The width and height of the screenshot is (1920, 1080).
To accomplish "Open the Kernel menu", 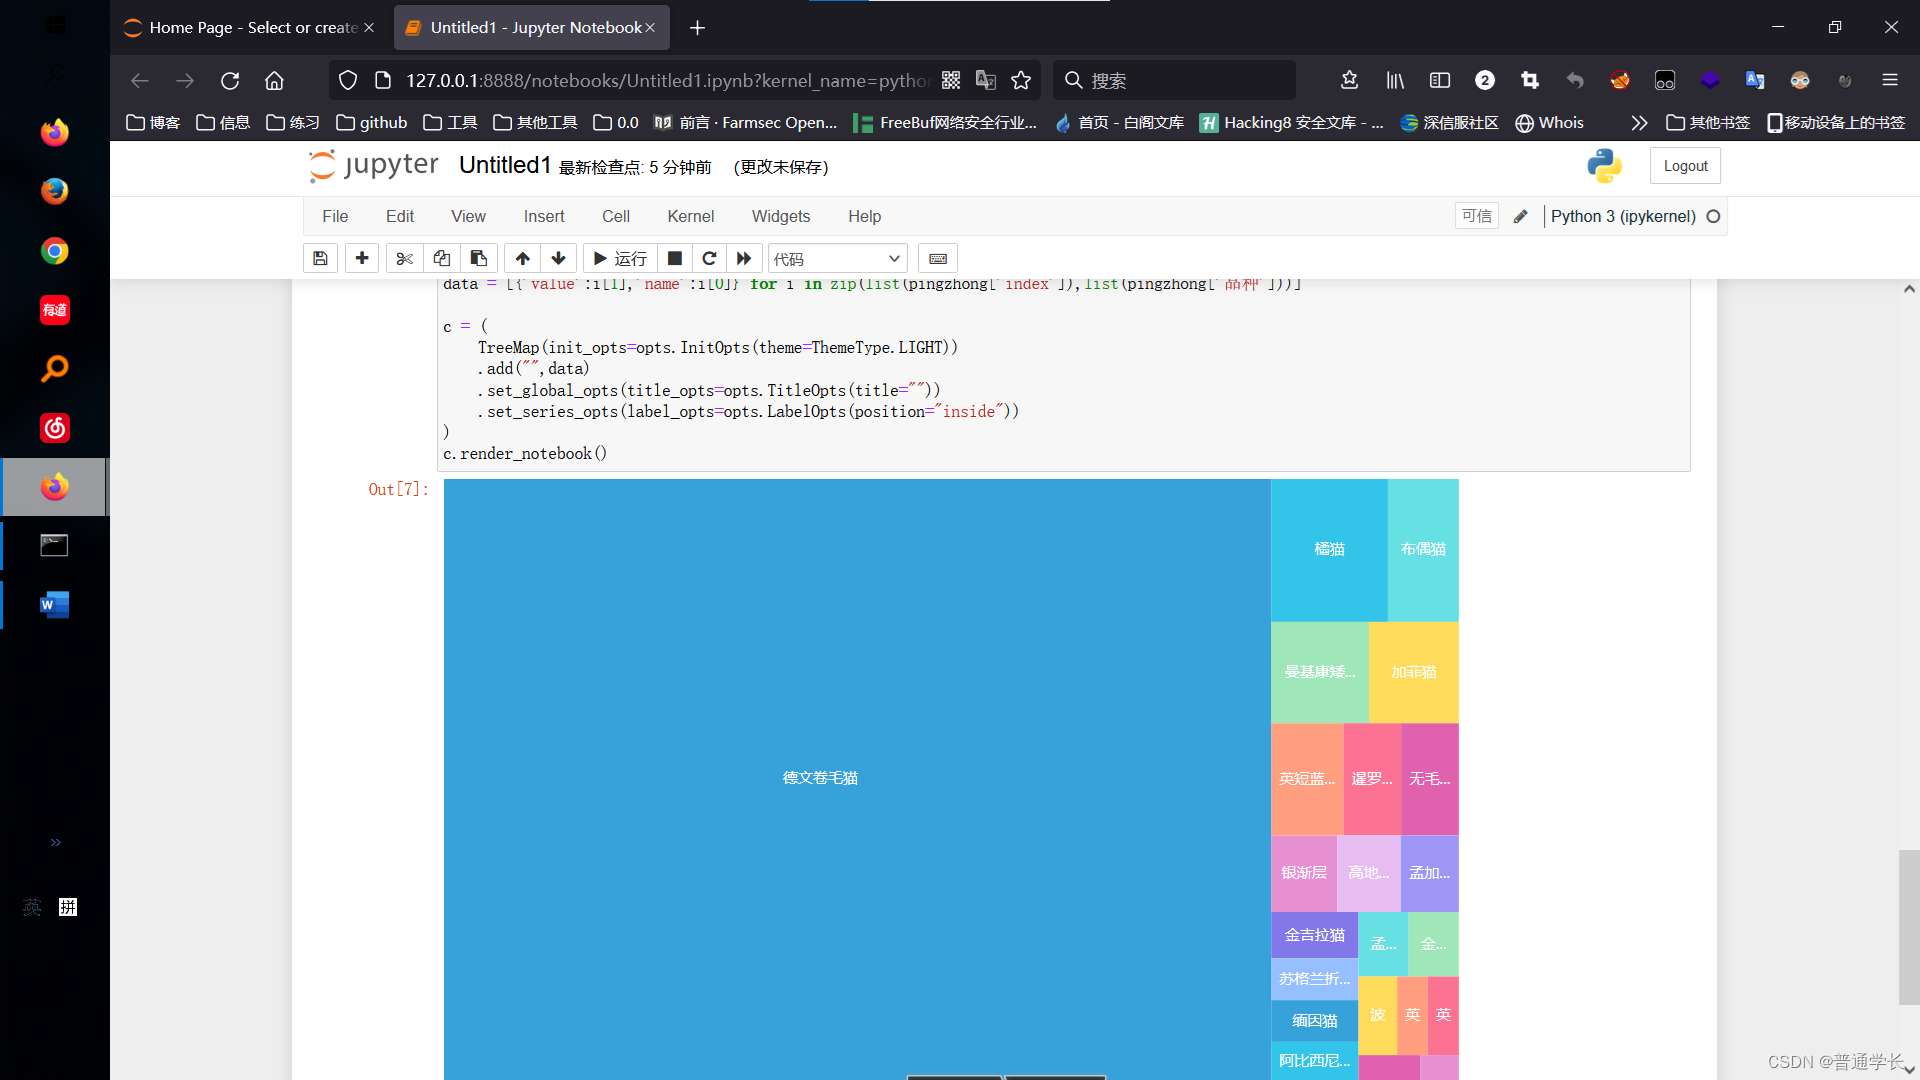I will point(690,216).
